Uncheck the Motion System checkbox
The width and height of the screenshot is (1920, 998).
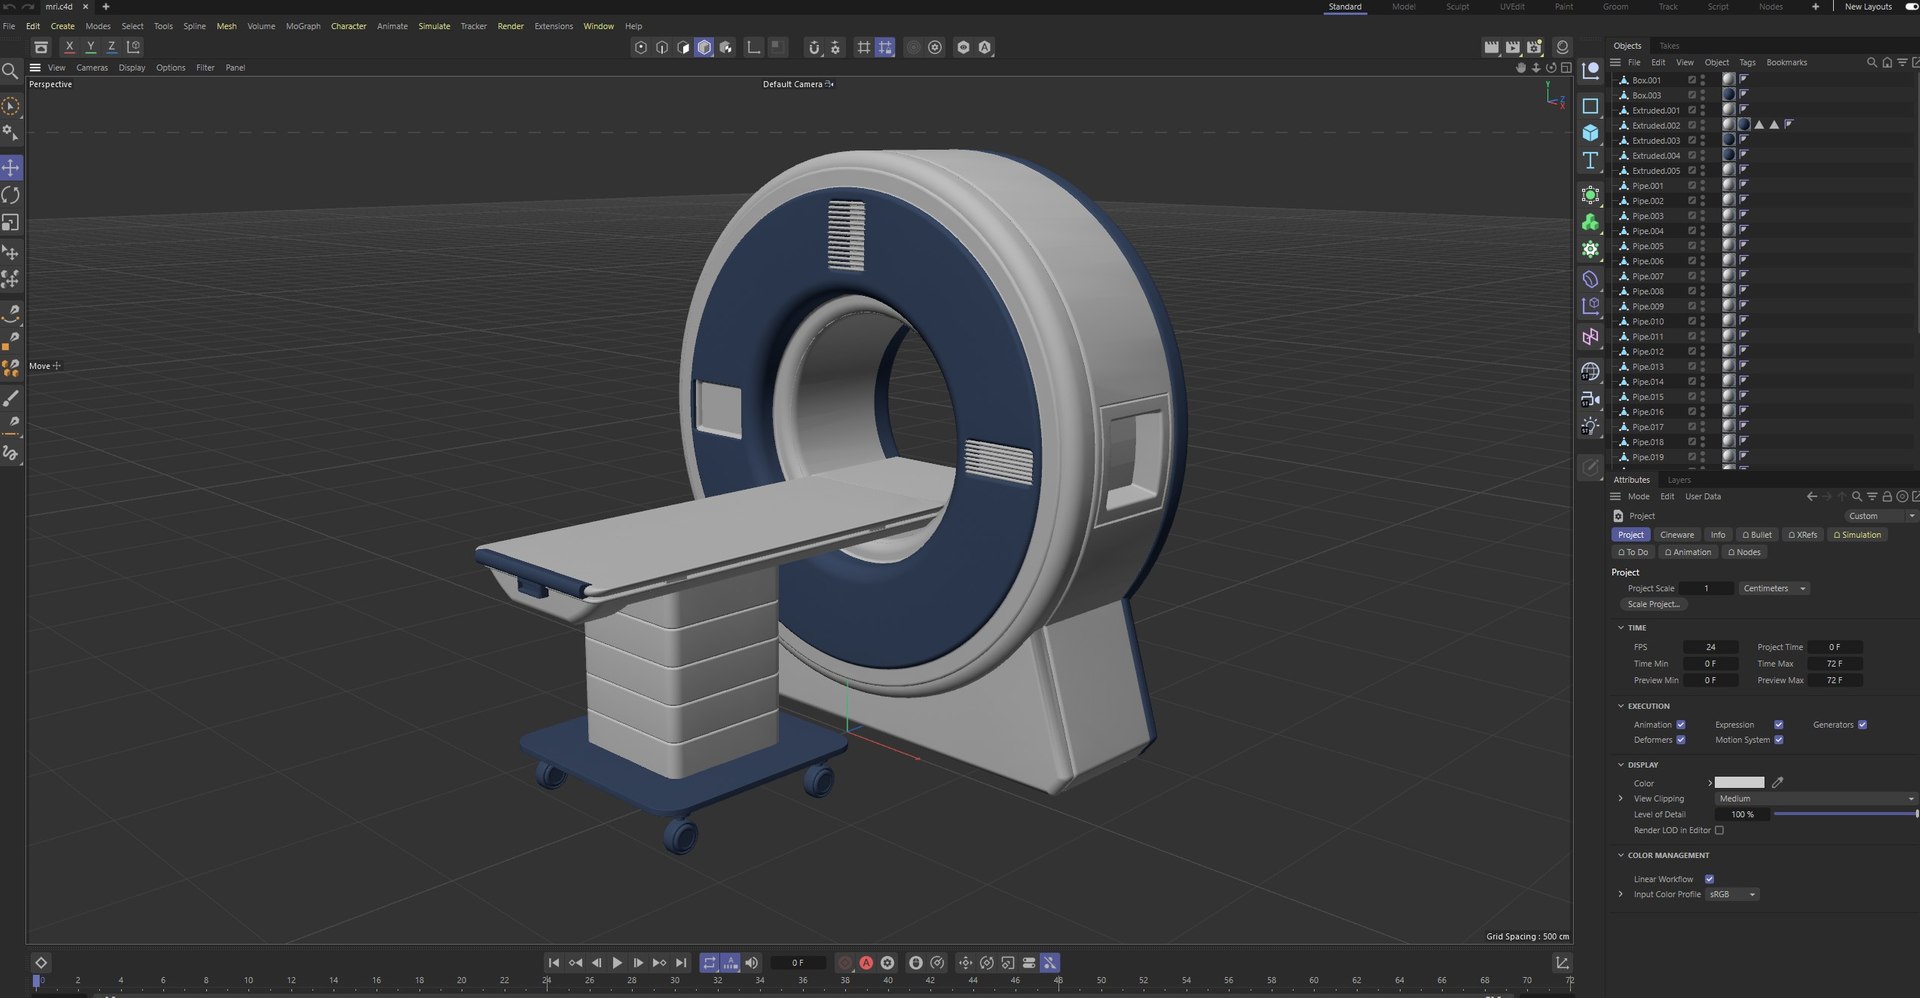click(x=1778, y=739)
